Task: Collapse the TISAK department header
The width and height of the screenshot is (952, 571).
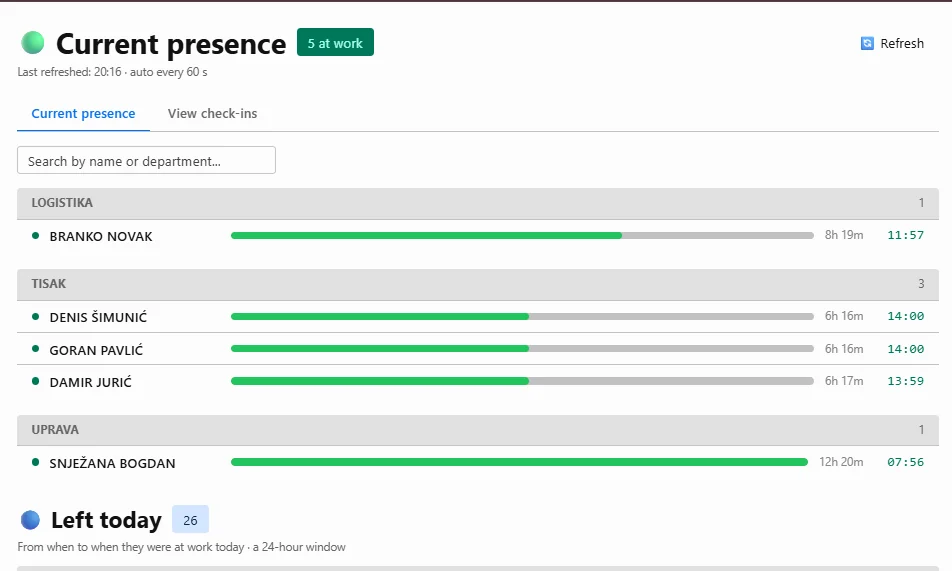Action: click(478, 284)
